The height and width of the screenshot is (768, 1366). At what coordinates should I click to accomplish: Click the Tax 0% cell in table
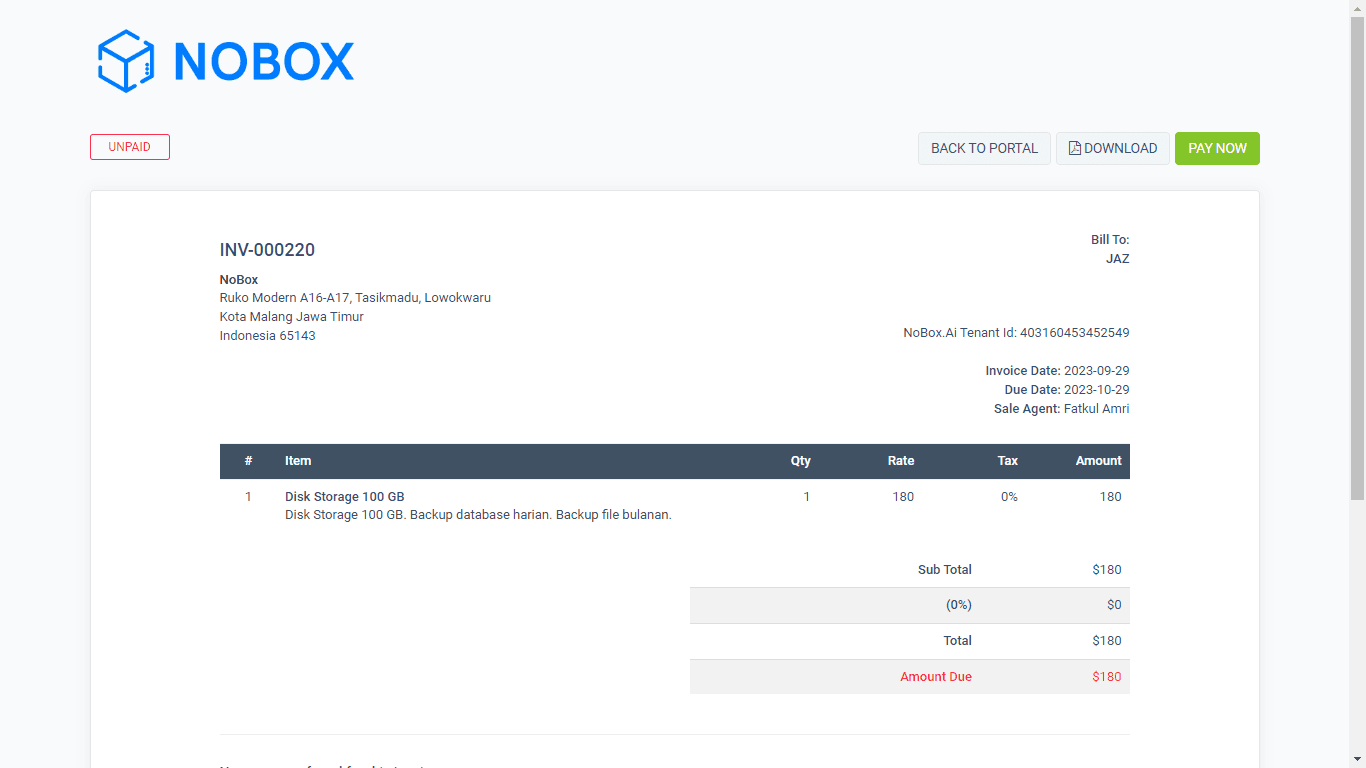1008,496
